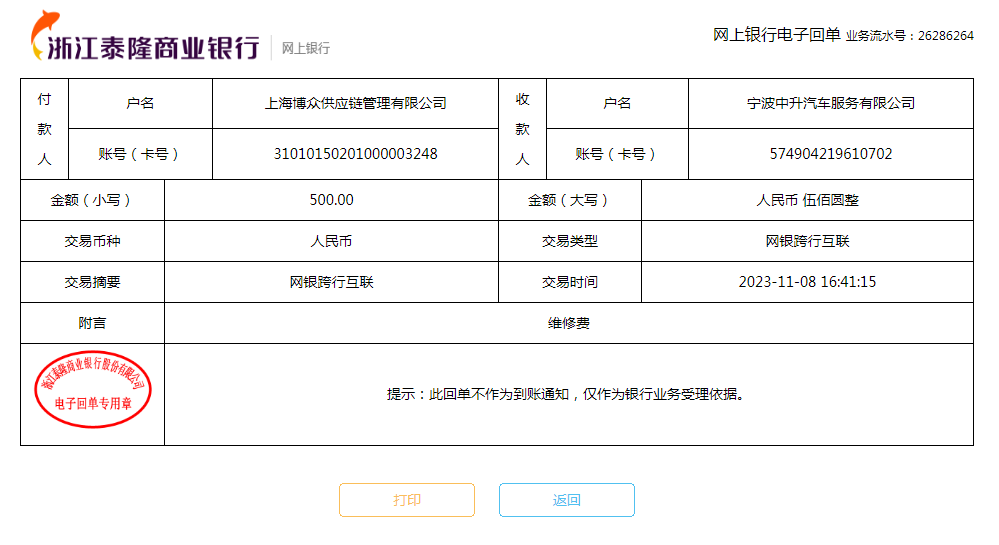Click payee name 宁波中升汽车服务有限公司
This screenshot has width=999, height=545.
pyautogui.click(x=831, y=103)
